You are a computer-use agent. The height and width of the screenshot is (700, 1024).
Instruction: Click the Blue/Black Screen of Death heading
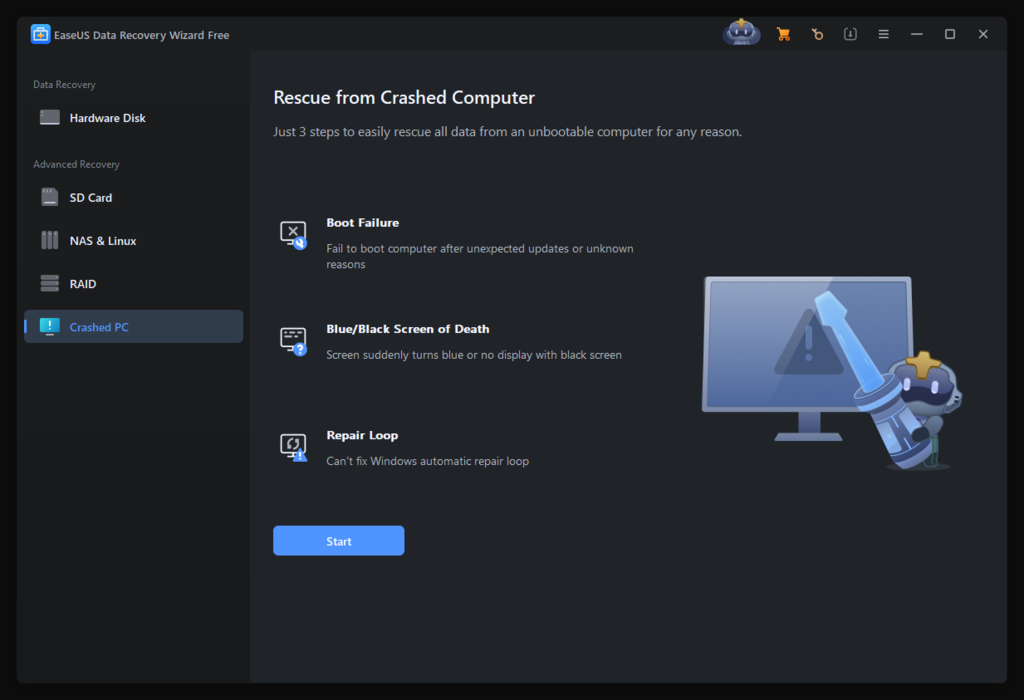408,329
